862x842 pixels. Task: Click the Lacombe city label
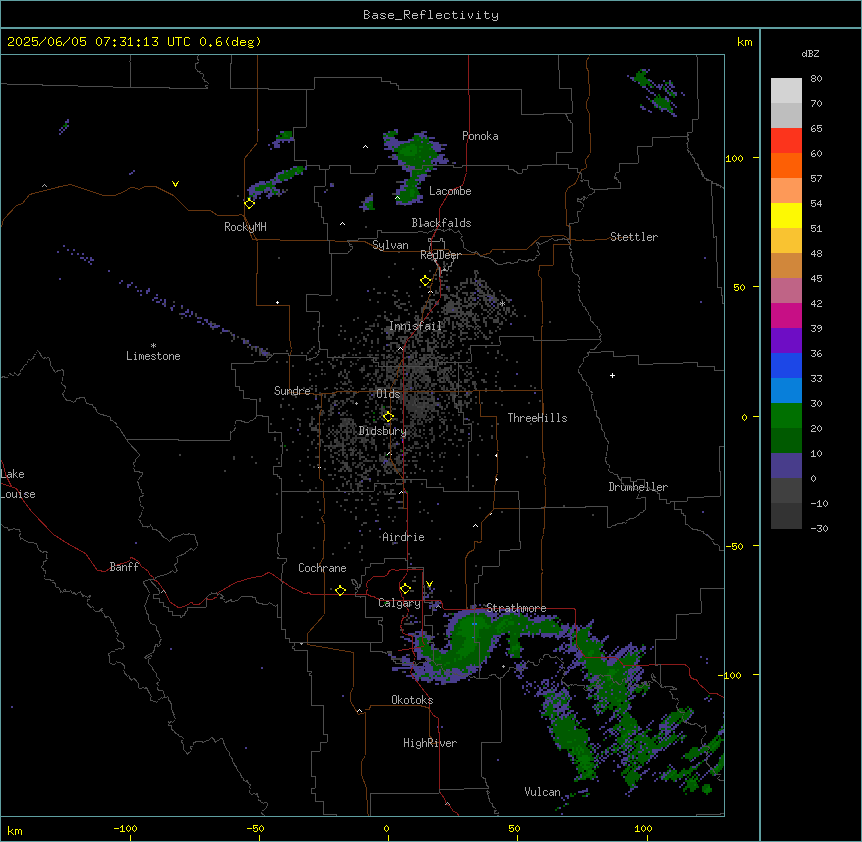coord(450,191)
